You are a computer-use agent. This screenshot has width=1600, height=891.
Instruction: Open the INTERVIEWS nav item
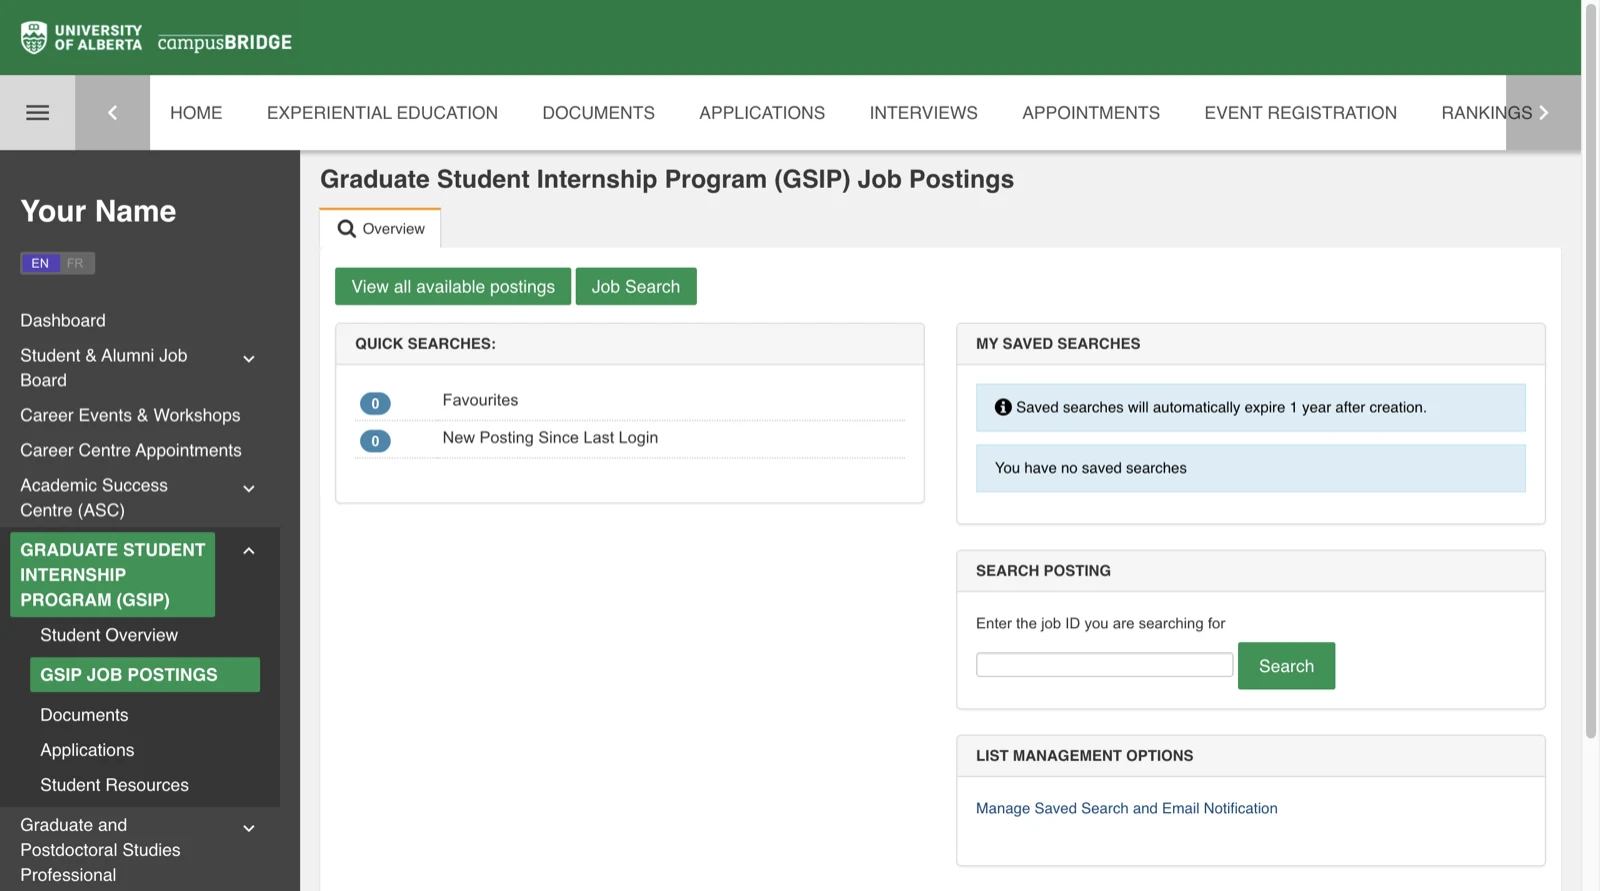coord(923,113)
